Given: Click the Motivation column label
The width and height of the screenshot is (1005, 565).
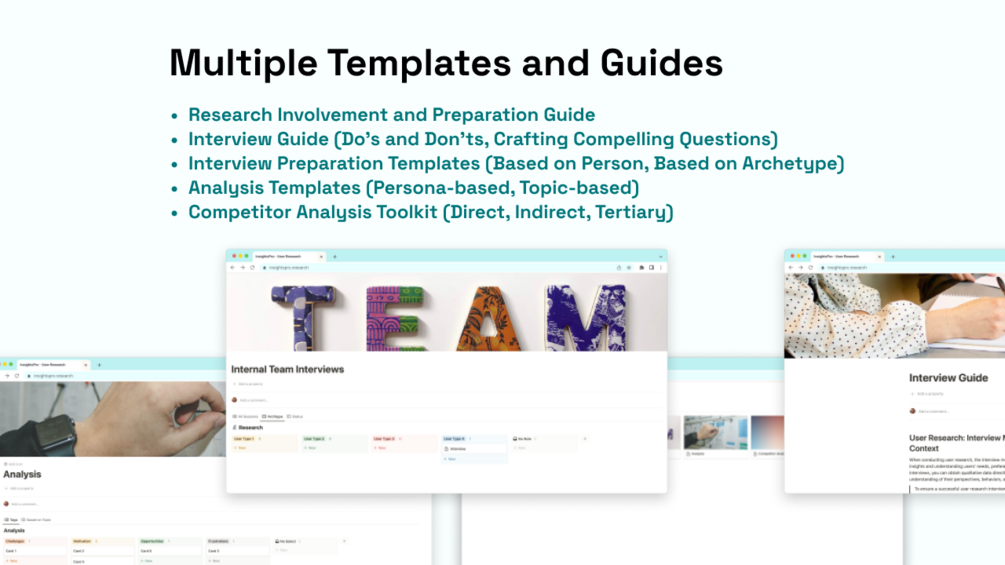Looking at the screenshot, I should pyautogui.click(x=82, y=541).
